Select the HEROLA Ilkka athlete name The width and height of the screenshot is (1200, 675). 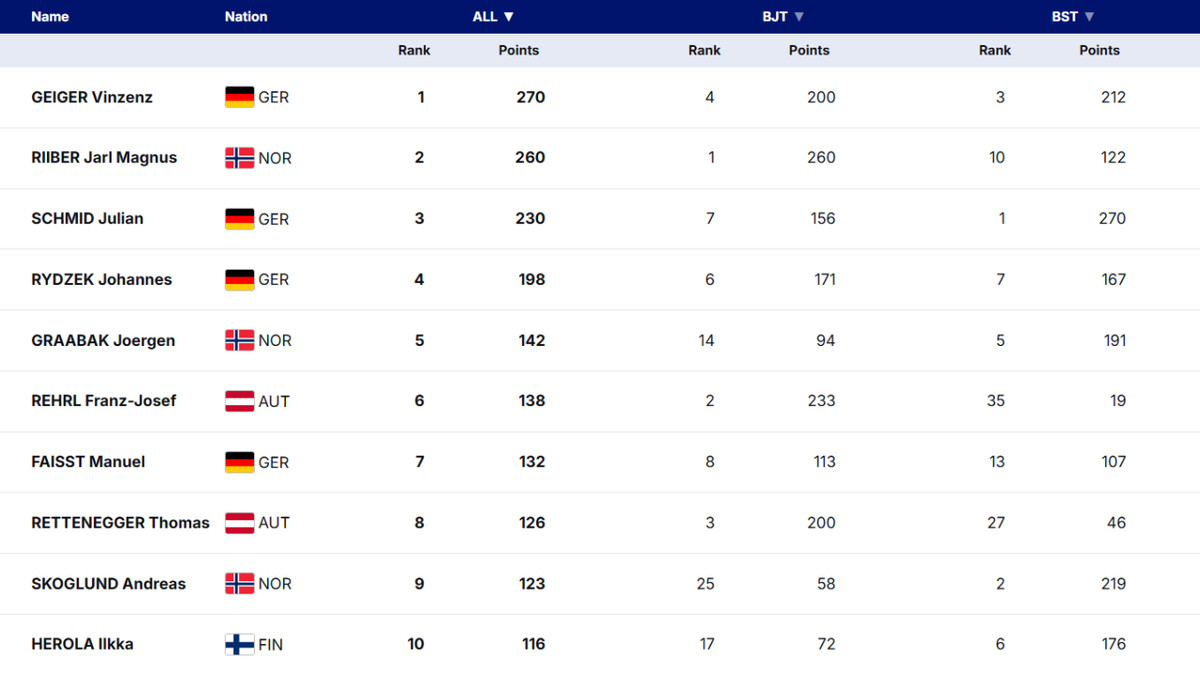pyautogui.click(x=82, y=645)
